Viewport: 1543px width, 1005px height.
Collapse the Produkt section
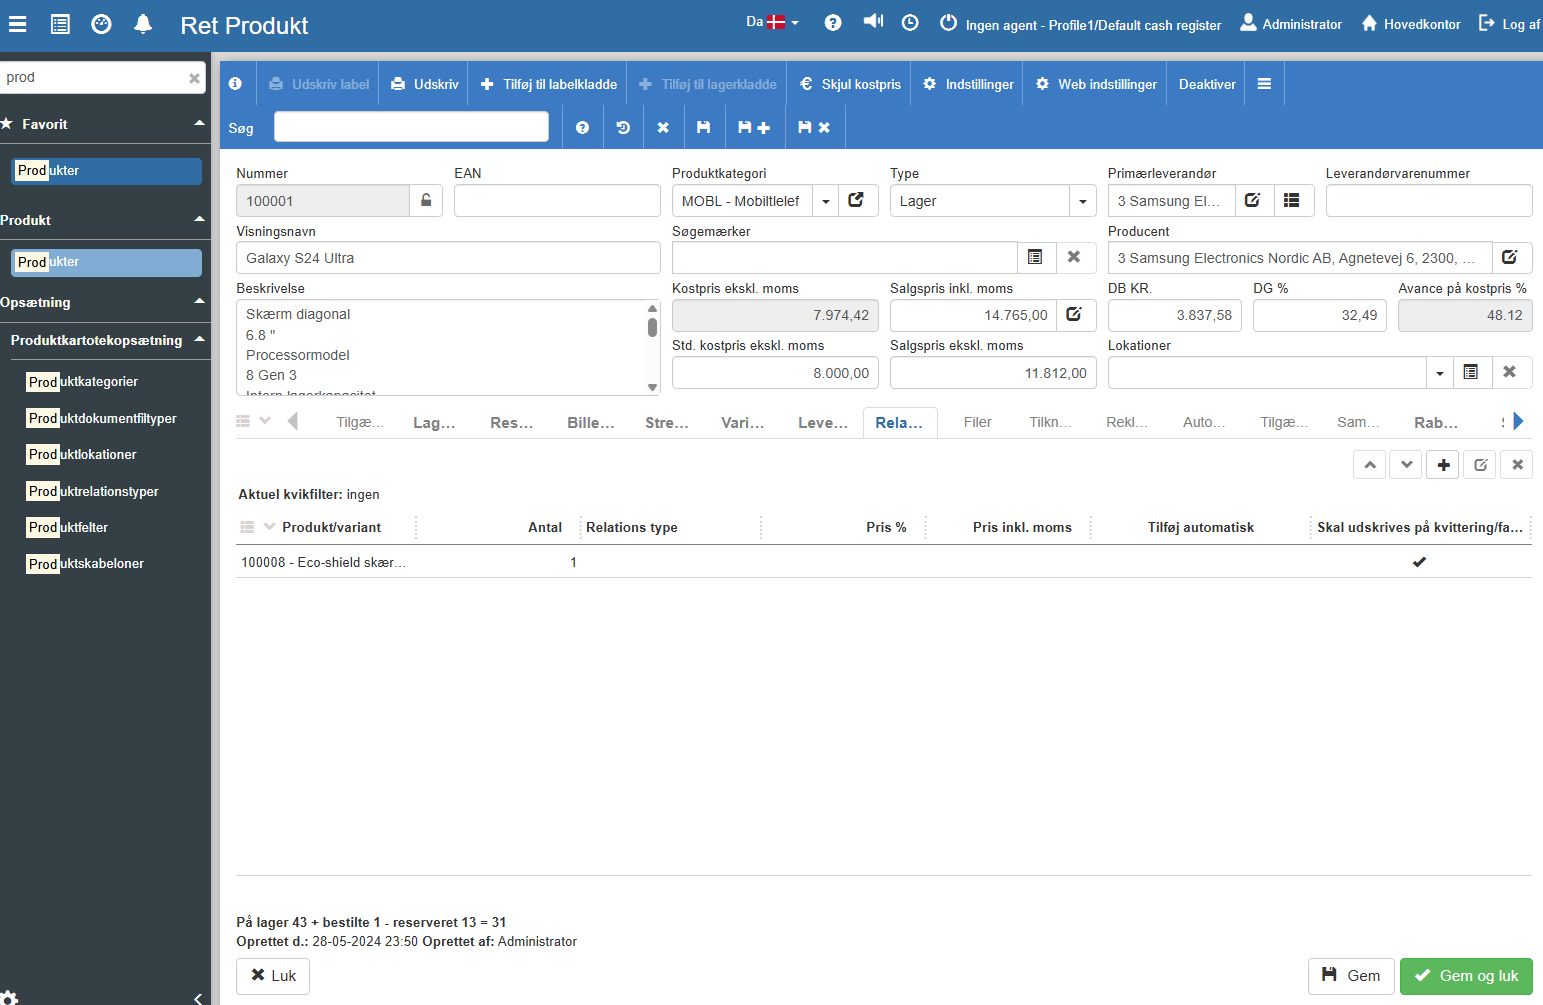click(x=199, y=219)
